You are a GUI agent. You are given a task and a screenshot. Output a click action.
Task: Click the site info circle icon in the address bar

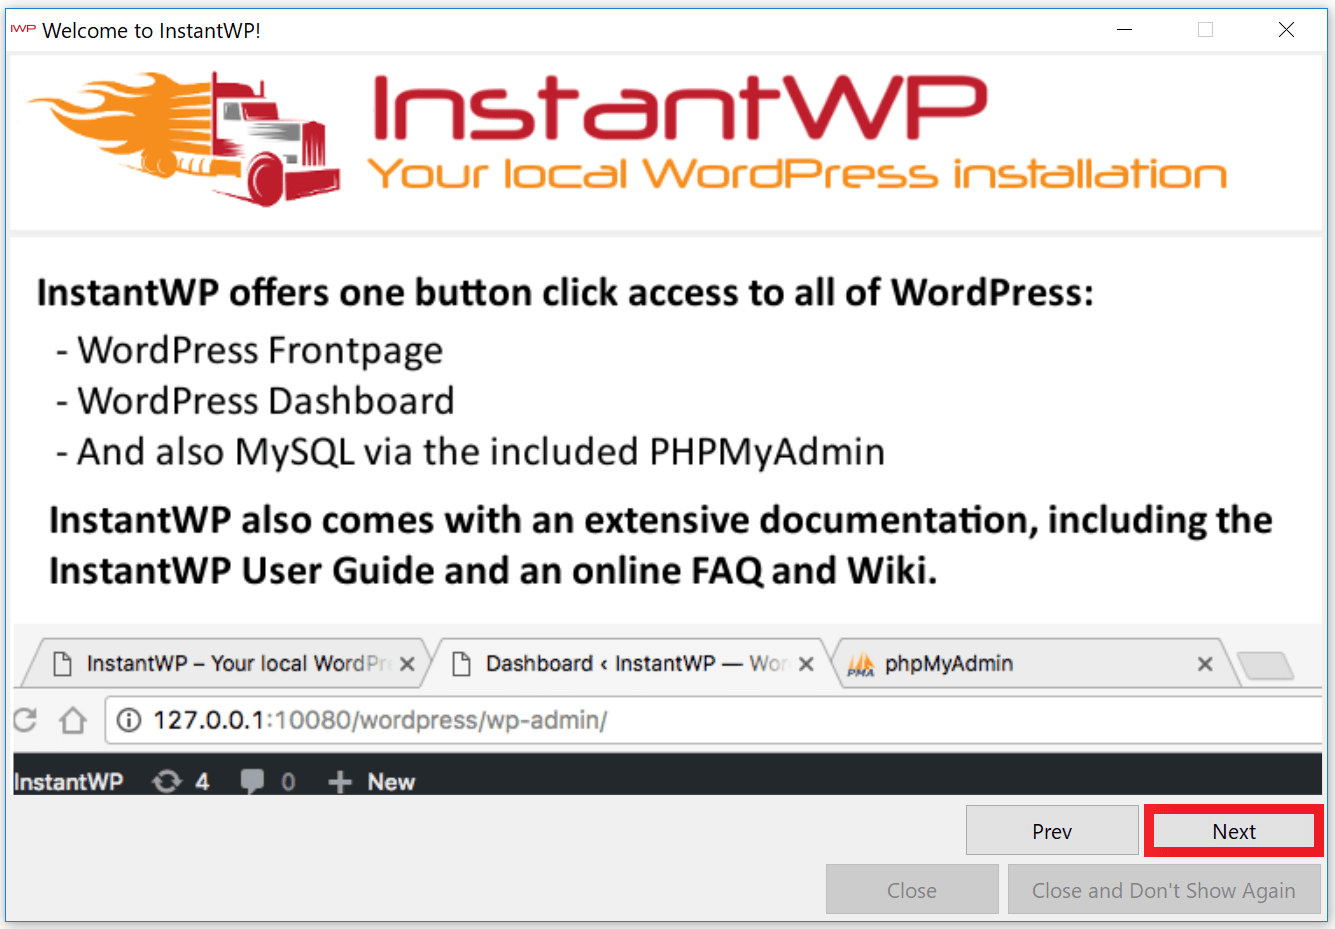pos(130,719)
